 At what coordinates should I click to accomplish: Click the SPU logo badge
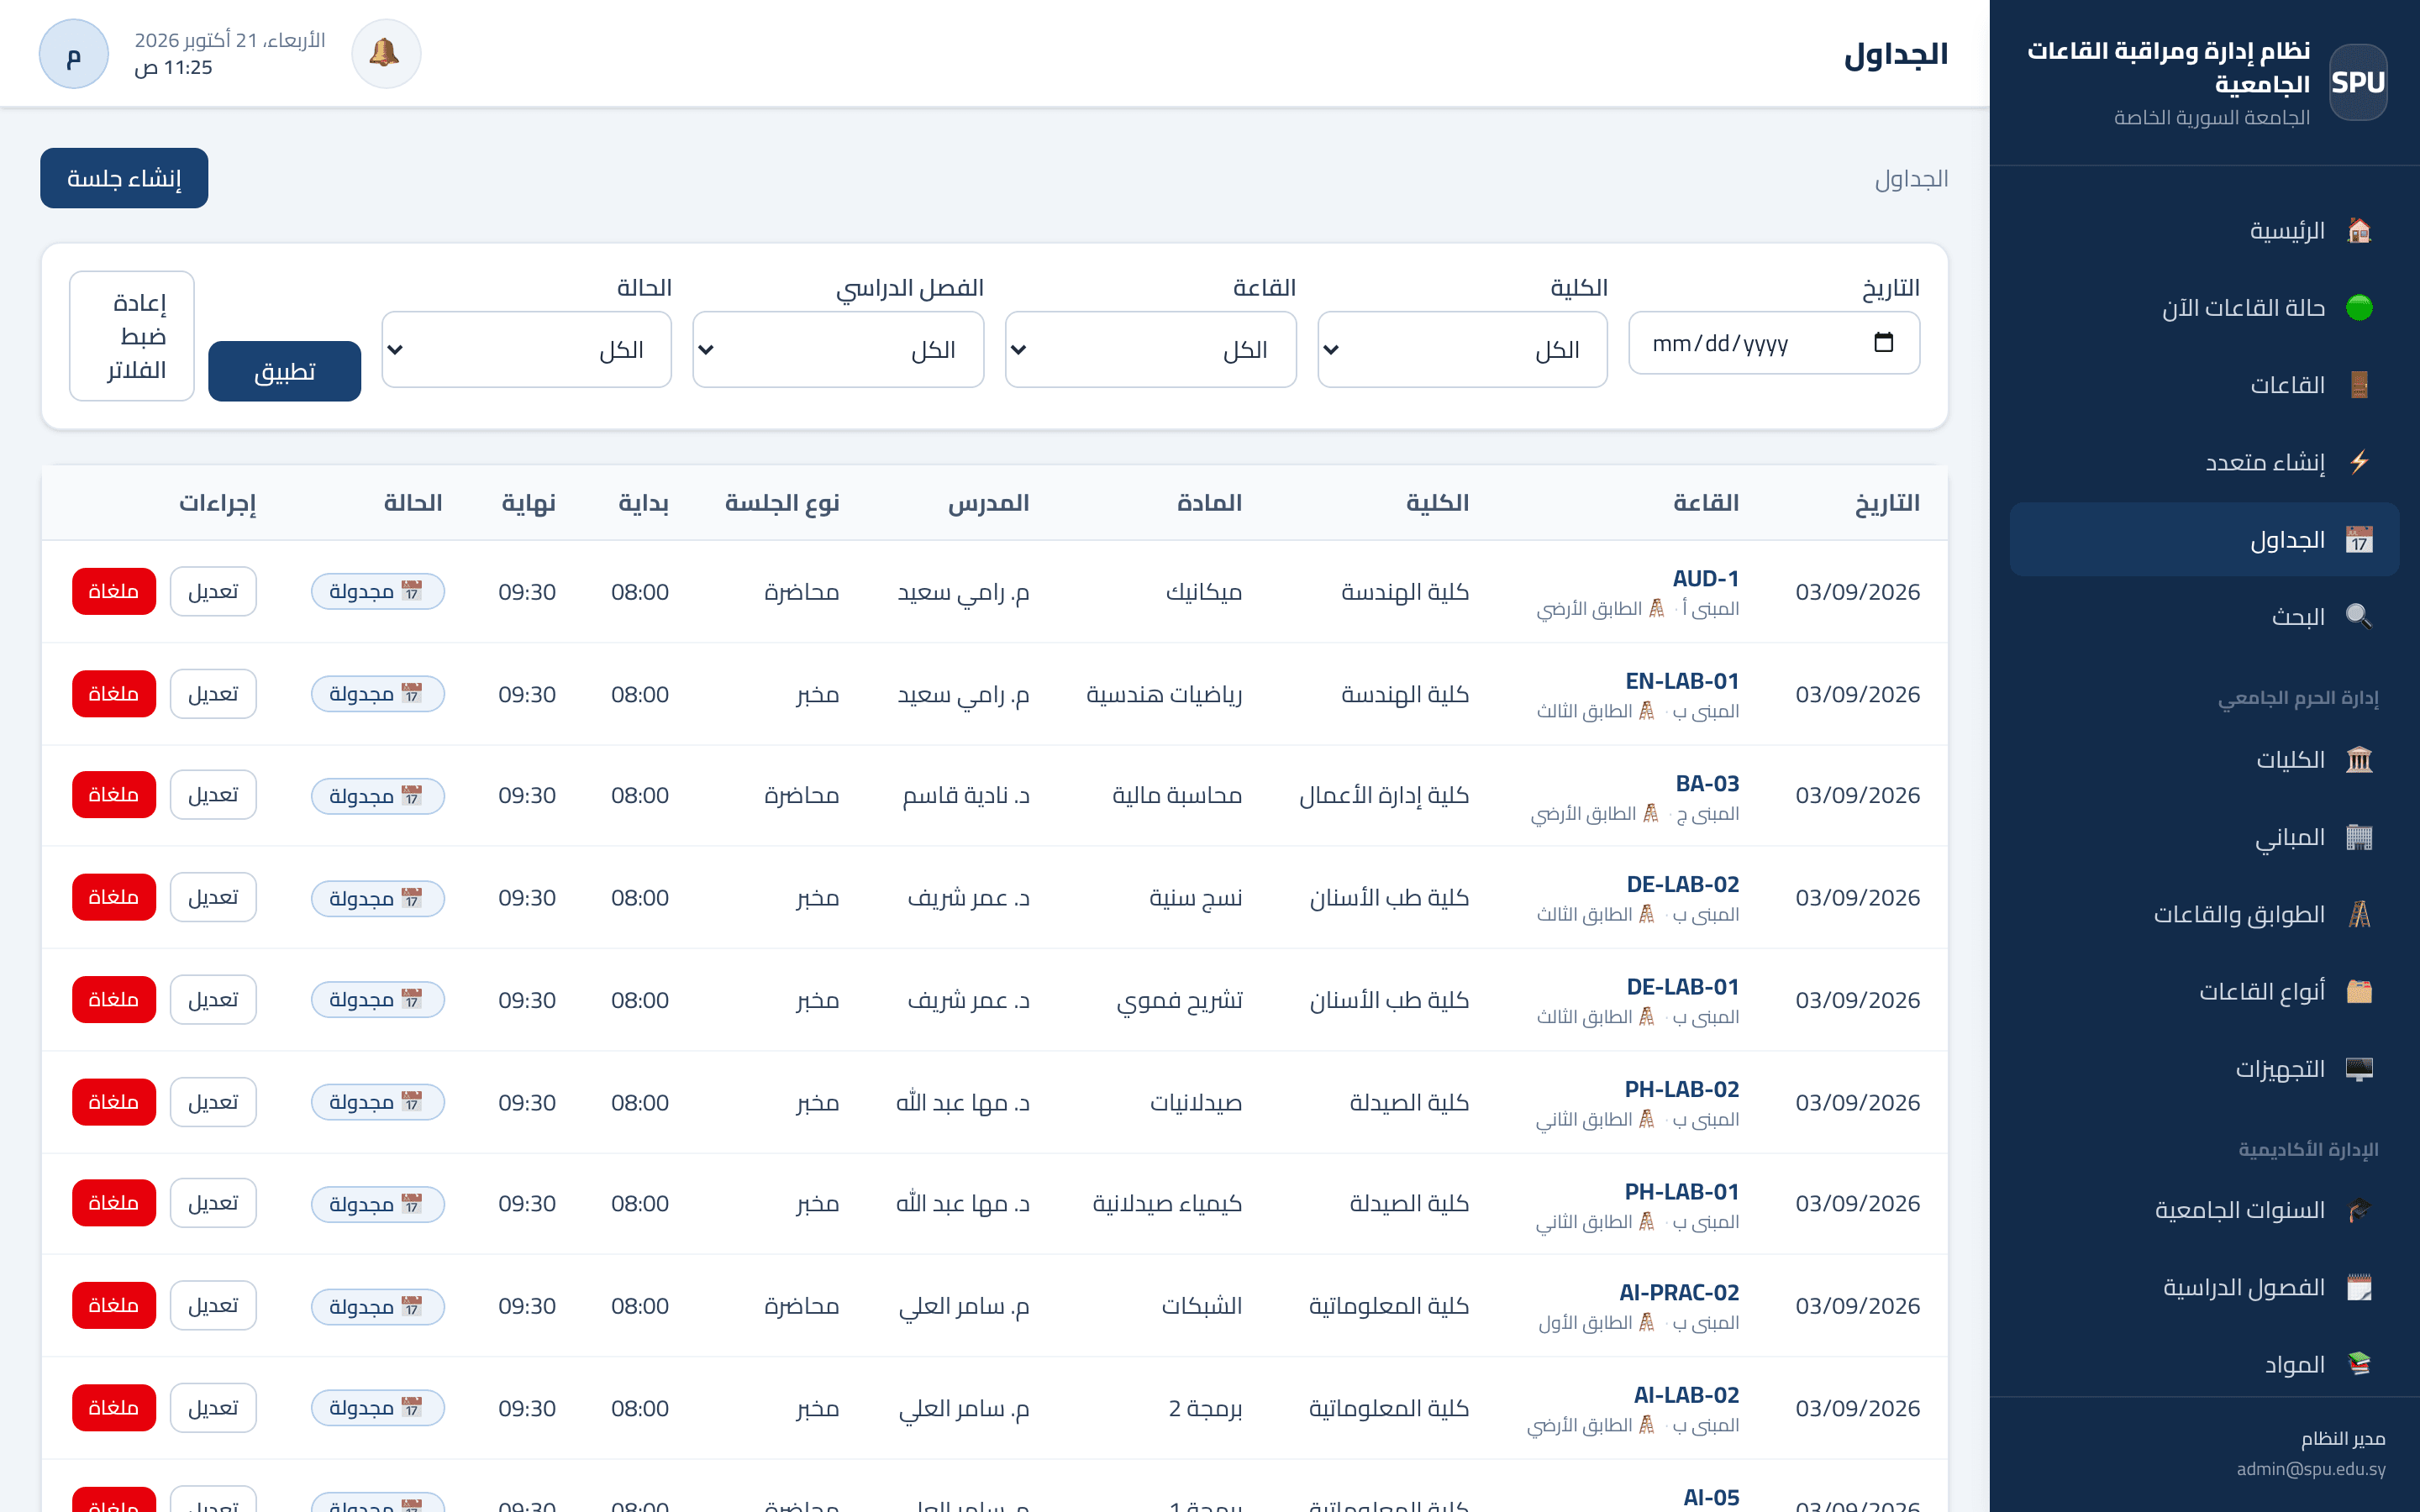2357,82
